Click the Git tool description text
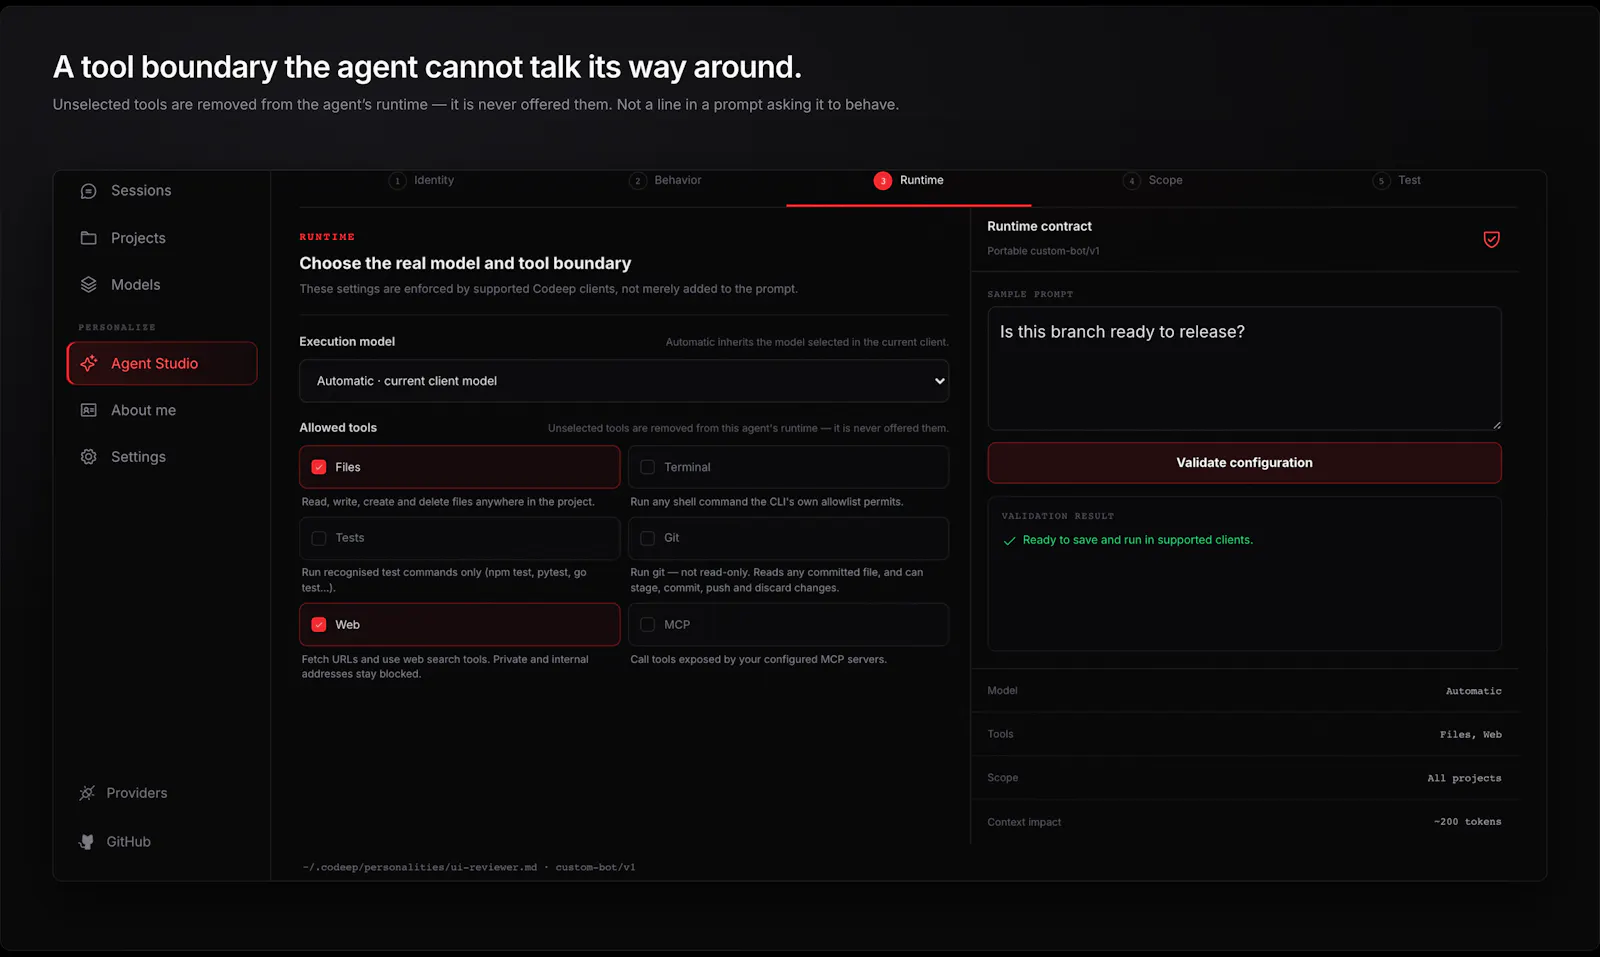Viewport: 1600px width, 957px height. 777,580
